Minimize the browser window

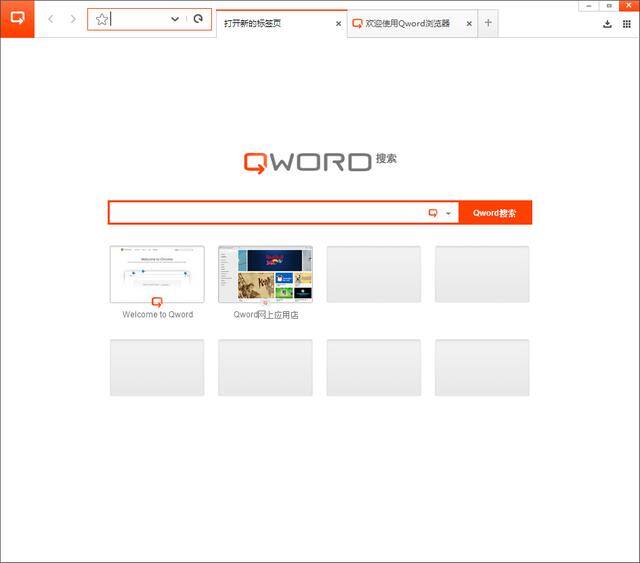pyautogui.click(x=589, y=6)
